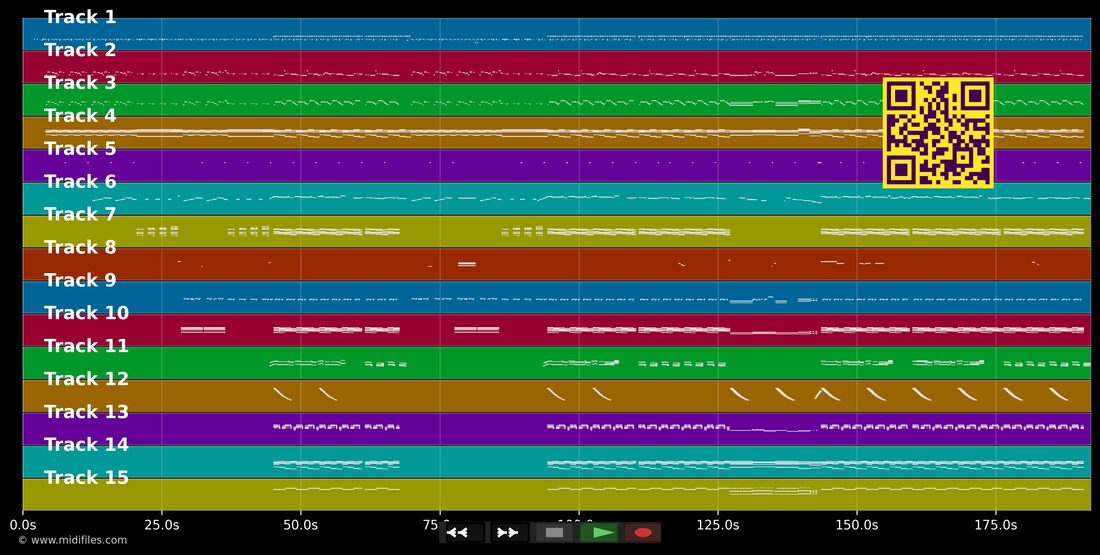Screen dimensions: 1100x555
Task: Select the Track 4 label
Action: tap(80, 116)
